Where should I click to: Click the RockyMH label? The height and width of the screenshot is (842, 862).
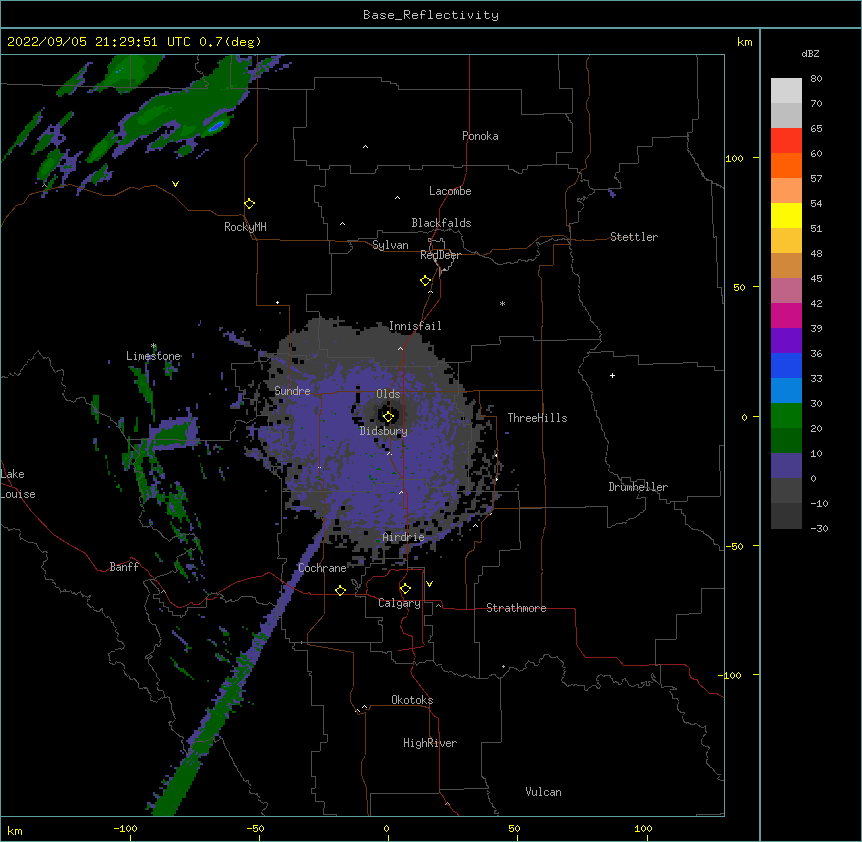coord(245,227)
